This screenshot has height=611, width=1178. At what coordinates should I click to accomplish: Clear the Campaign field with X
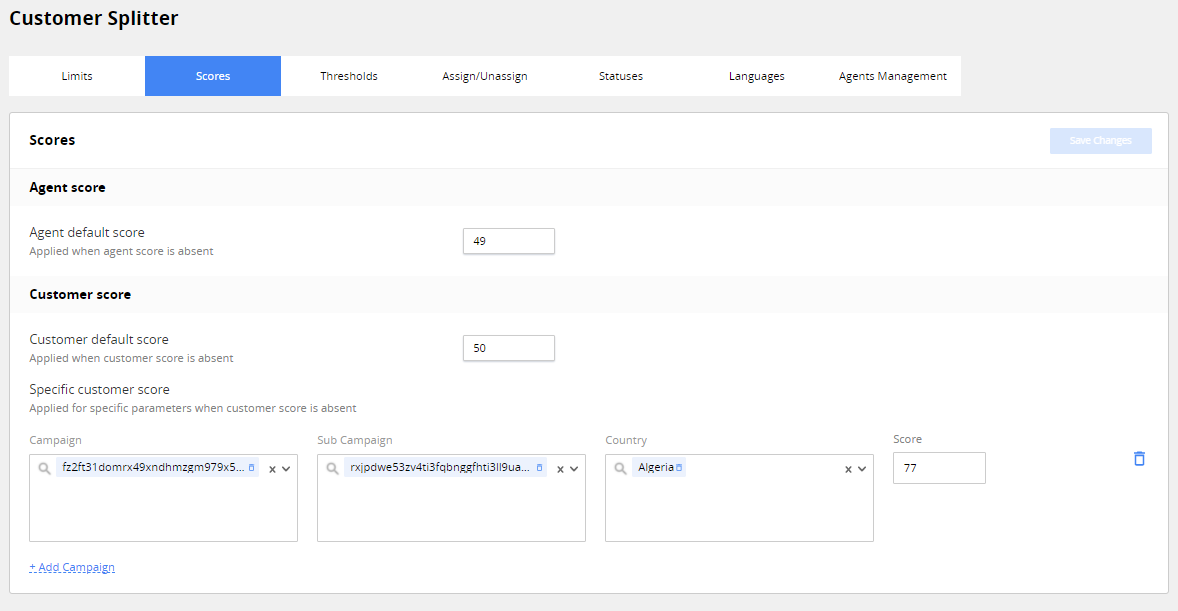[272, 469]
